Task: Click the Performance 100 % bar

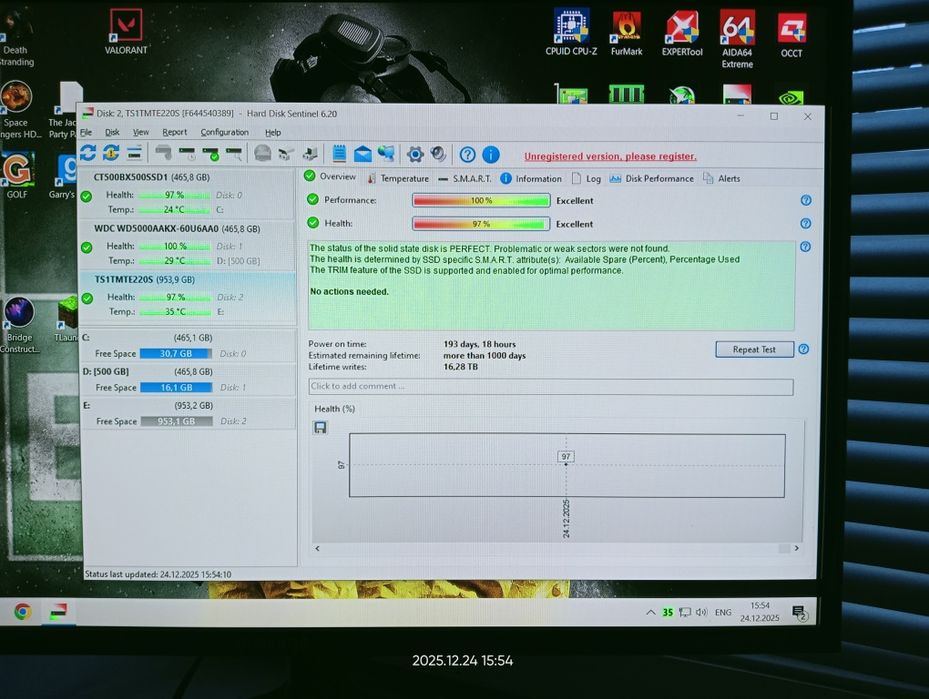Action: (x=481, y=200)
